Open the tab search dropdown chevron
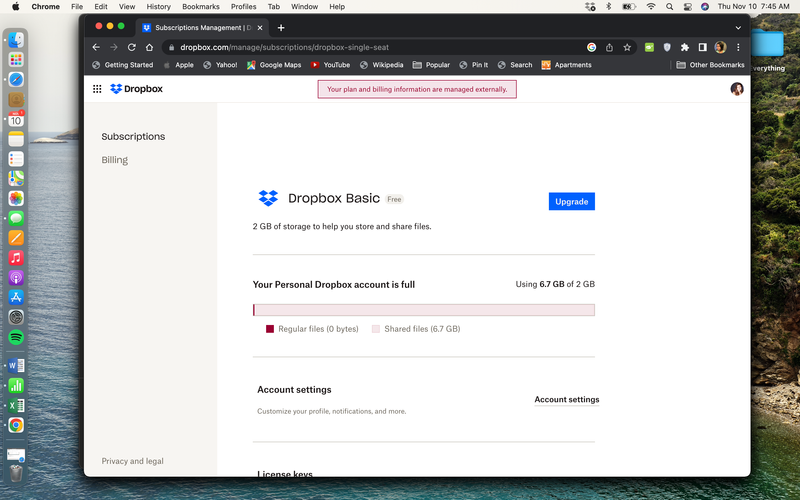This screenshot has width=800, height=500. (x=738, y=28)
